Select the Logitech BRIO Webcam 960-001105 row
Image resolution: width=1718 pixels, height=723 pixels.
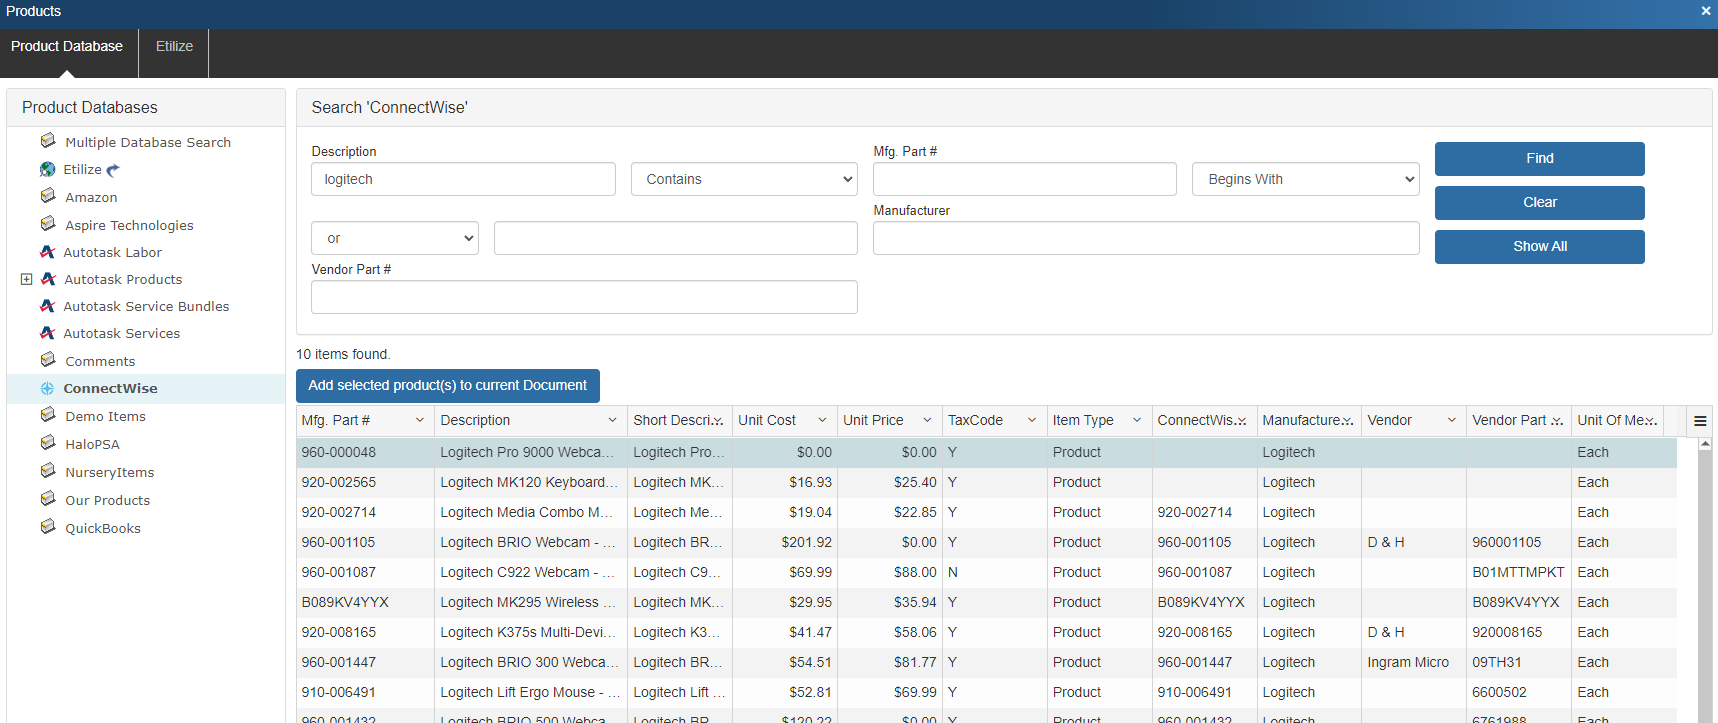pos(700,542)
